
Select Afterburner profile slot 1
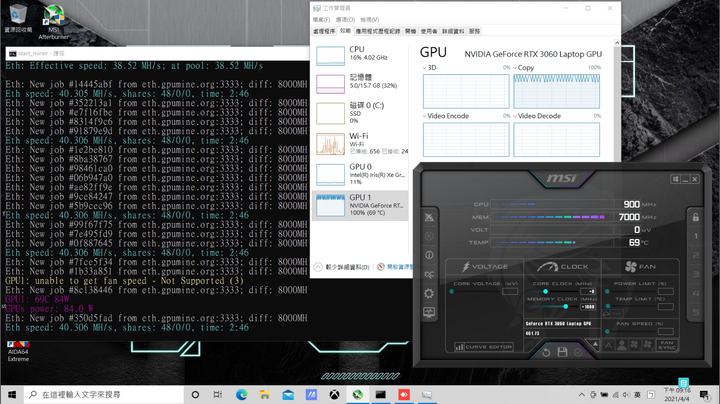pos(696,236)
